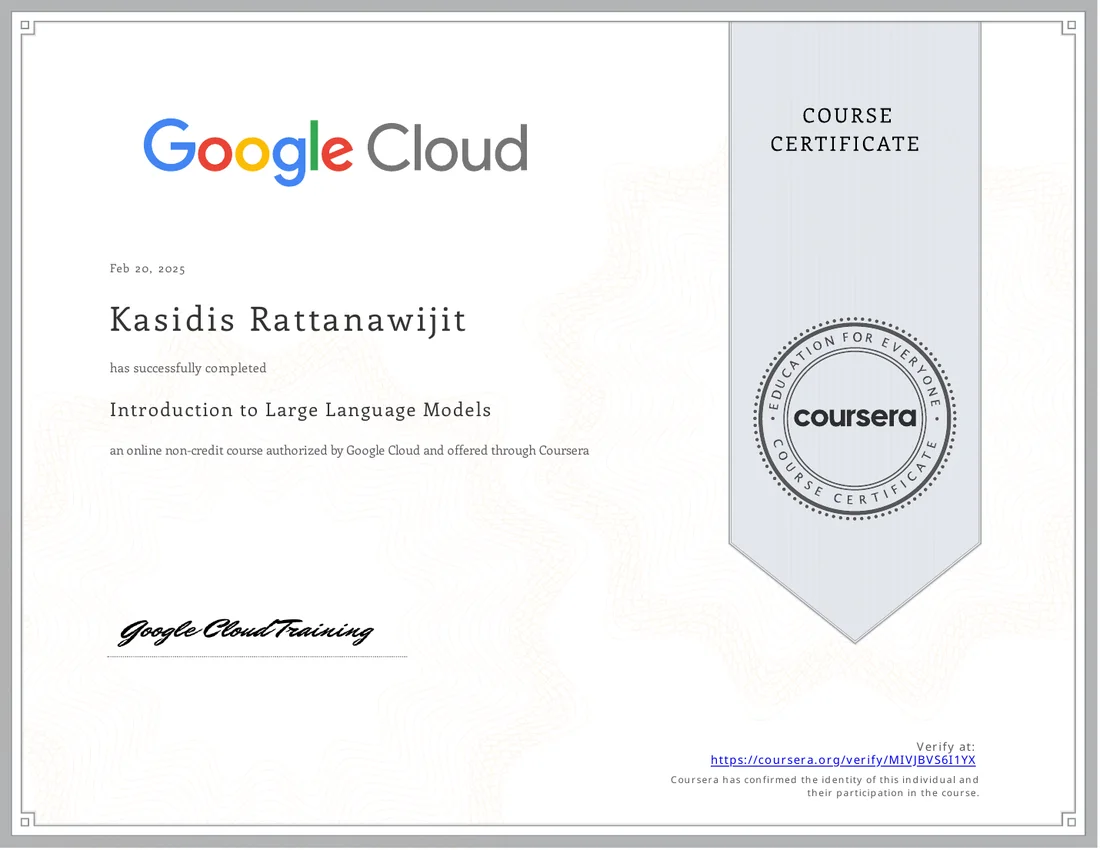Screen dimensions: 1100x850
Task: Click the Google Cloud Training signature
Action: (246, 631)
